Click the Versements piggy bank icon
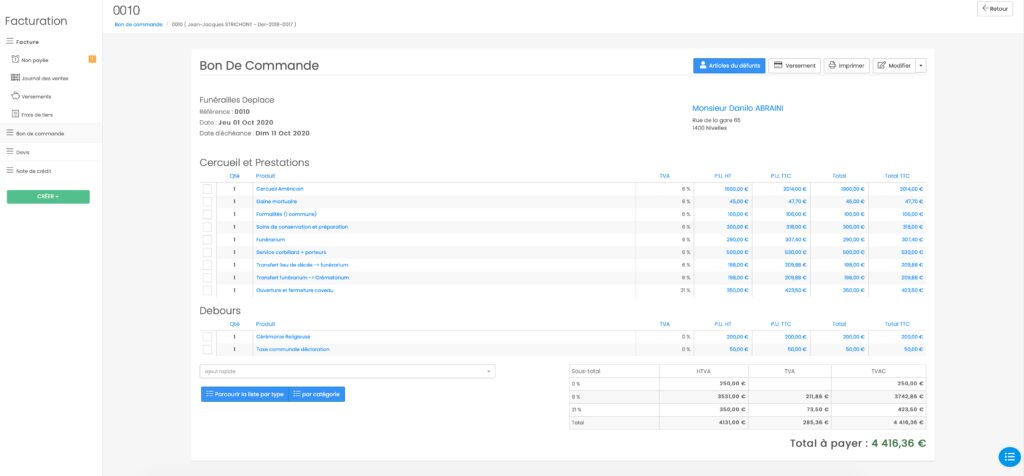Image resolution: width=1024 pixels, height=476 pixels. 16,96
